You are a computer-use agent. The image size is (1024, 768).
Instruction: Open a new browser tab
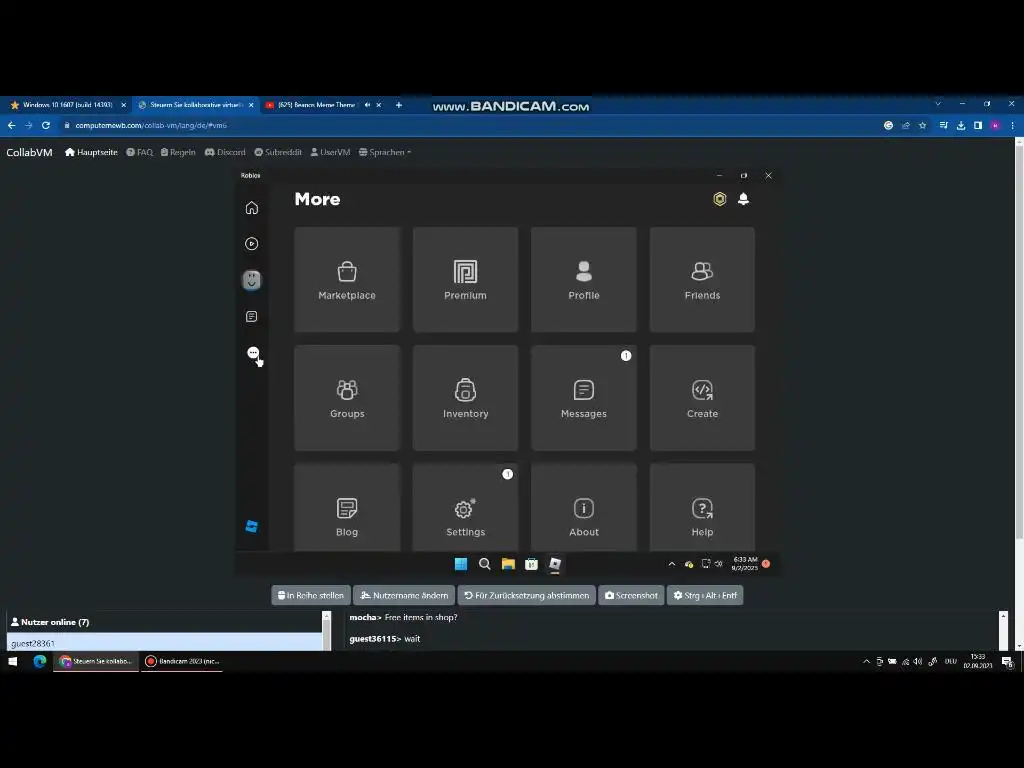[399, 104]
